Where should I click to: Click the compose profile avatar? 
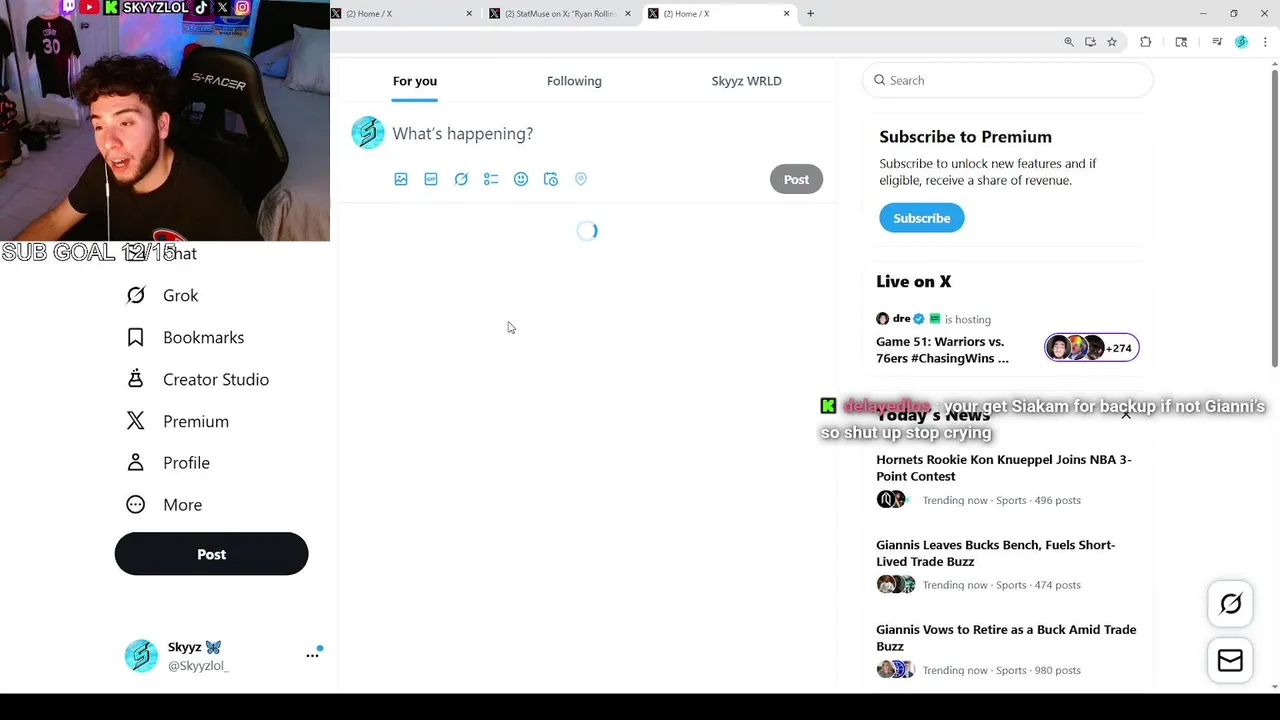tap(368, 133)
